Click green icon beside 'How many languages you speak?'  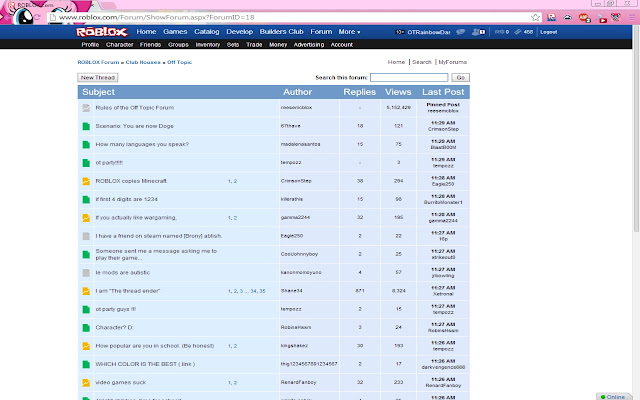[86, 144]
